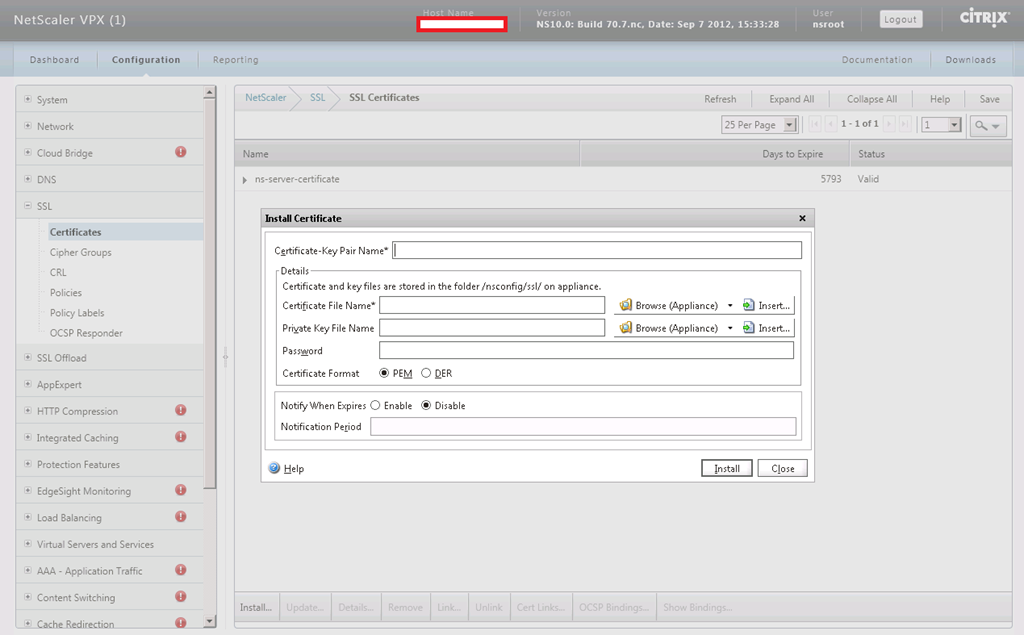The width and height of the screenshot is (1024, 635).
Task: Click Insert icon for Private Key File
Action: 749,328
